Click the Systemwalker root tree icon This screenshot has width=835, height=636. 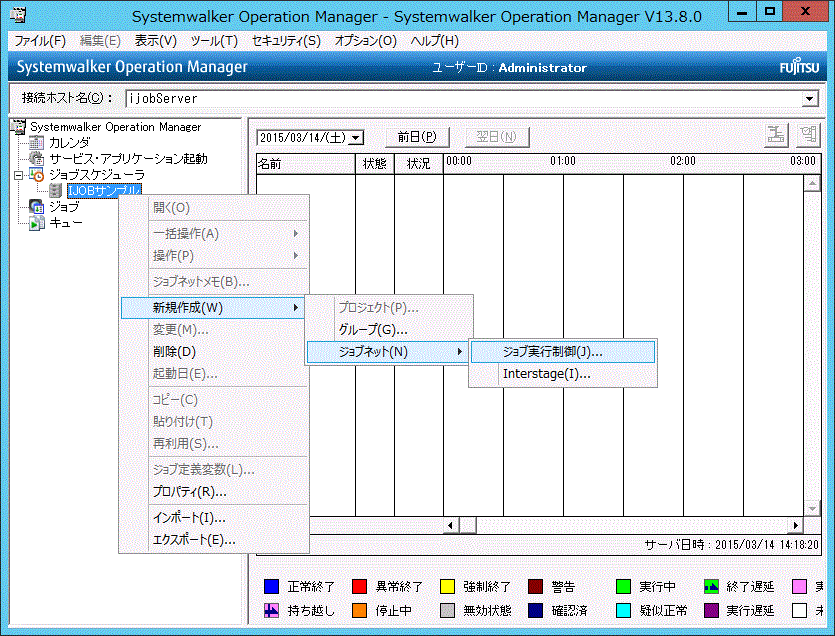tap(19, 127)
